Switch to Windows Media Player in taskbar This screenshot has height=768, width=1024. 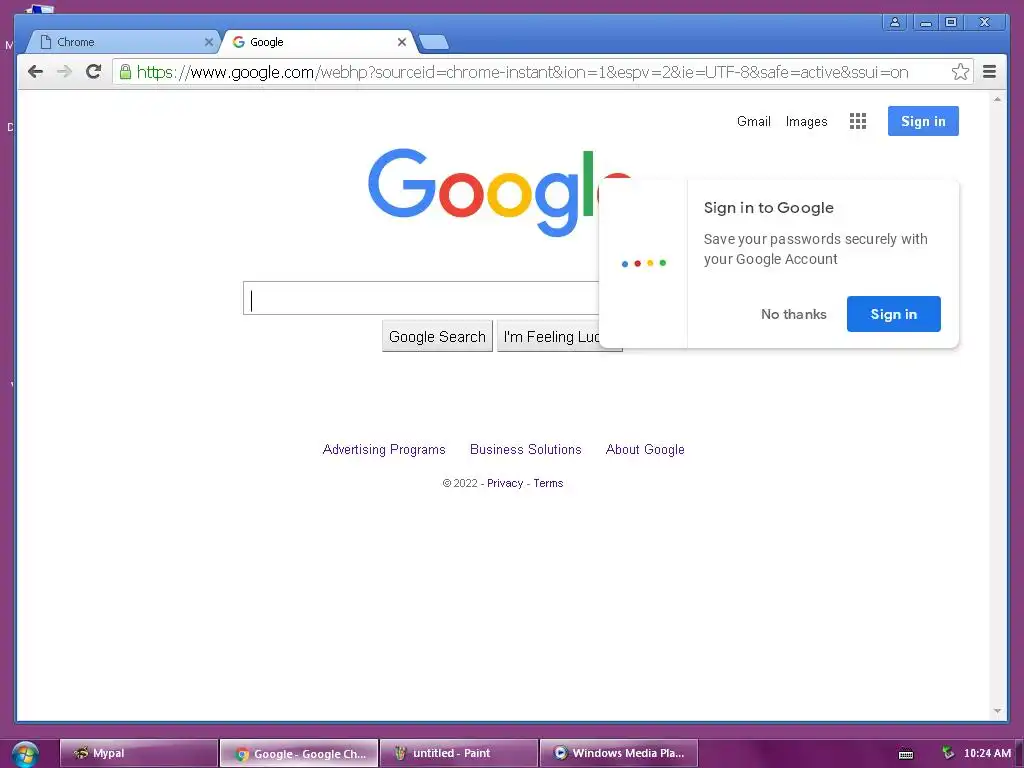(x=618, y=753)
